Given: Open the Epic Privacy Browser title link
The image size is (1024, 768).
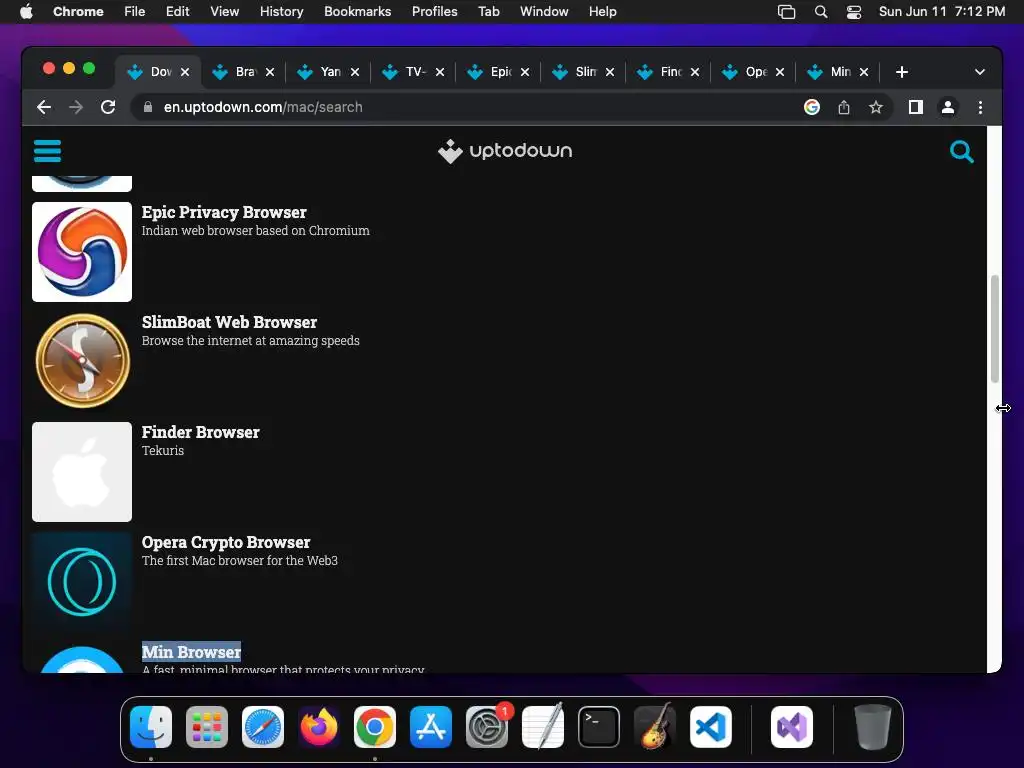Looking at the screenshot, I should (x=224, y=212).
